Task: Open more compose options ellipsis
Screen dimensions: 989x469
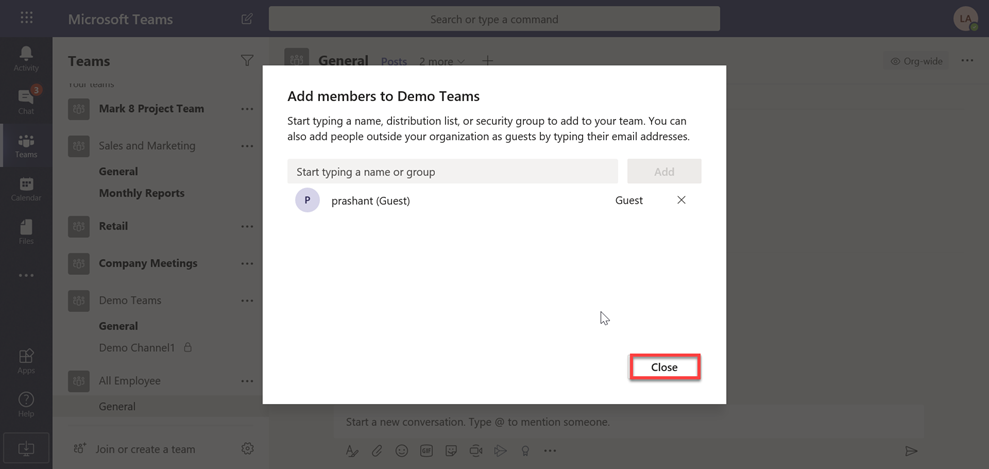Action: coord(550,451)
